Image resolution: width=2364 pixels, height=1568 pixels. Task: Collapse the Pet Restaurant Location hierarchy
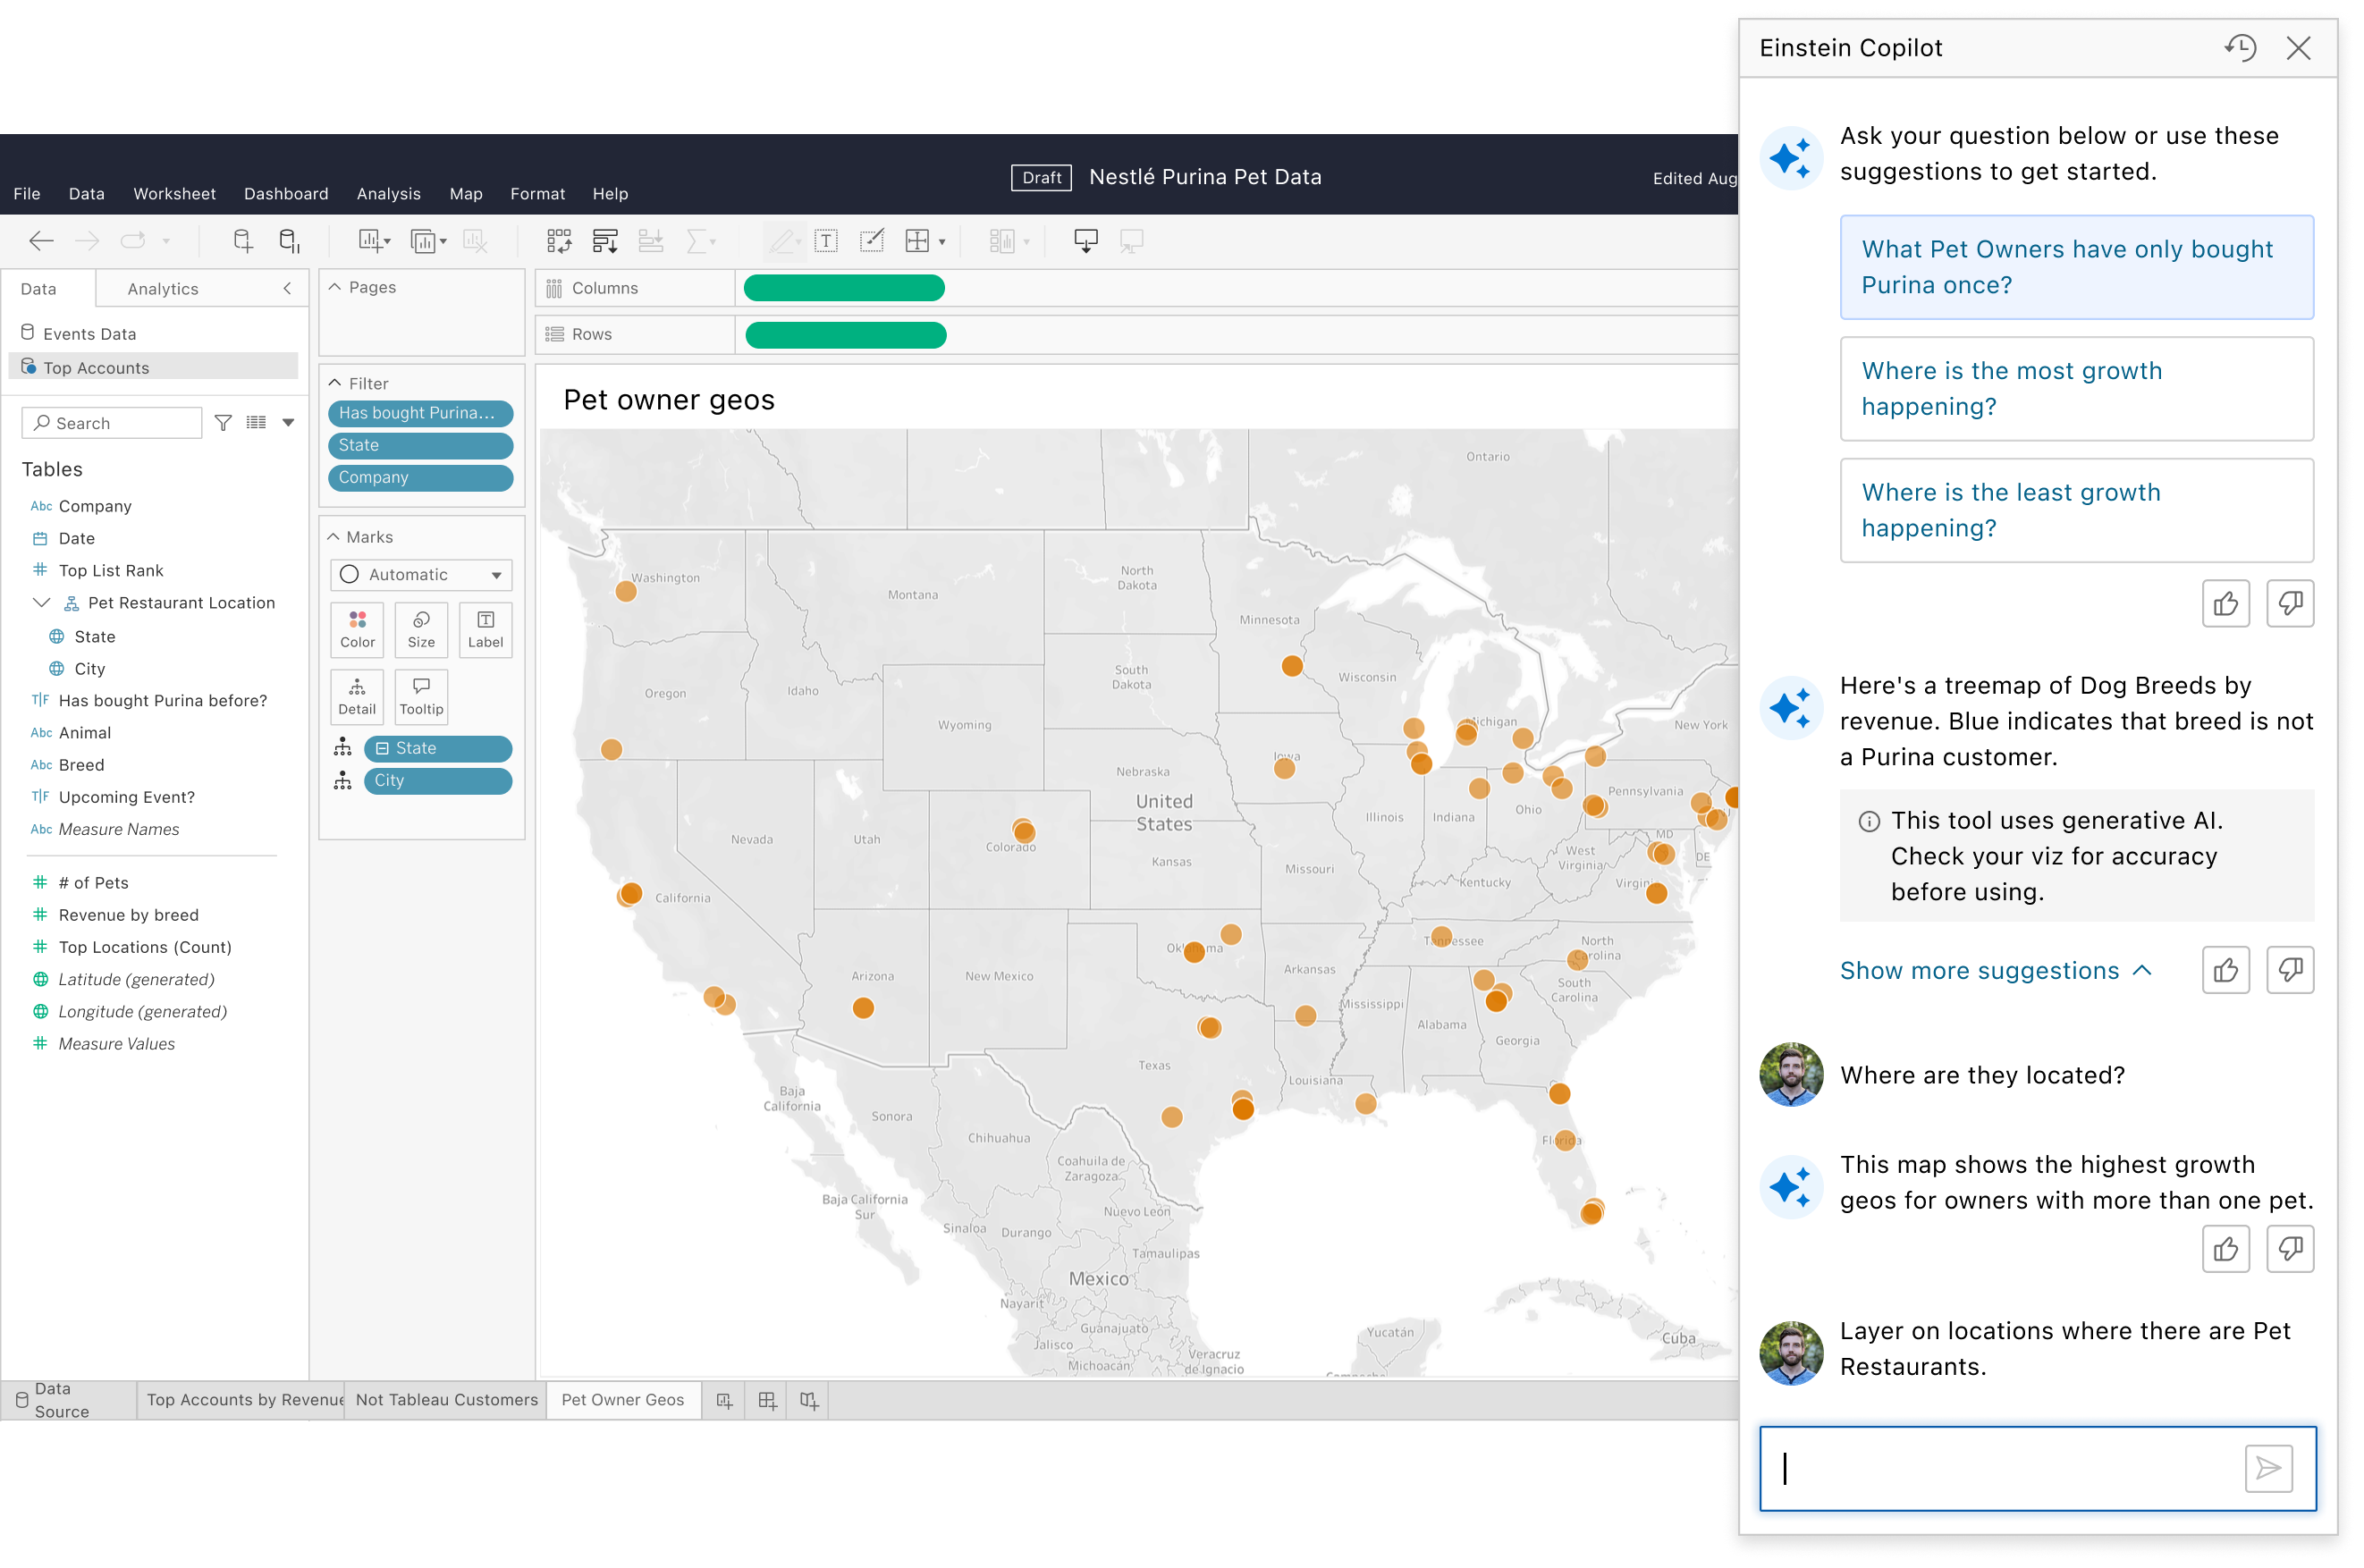point(41,602)
